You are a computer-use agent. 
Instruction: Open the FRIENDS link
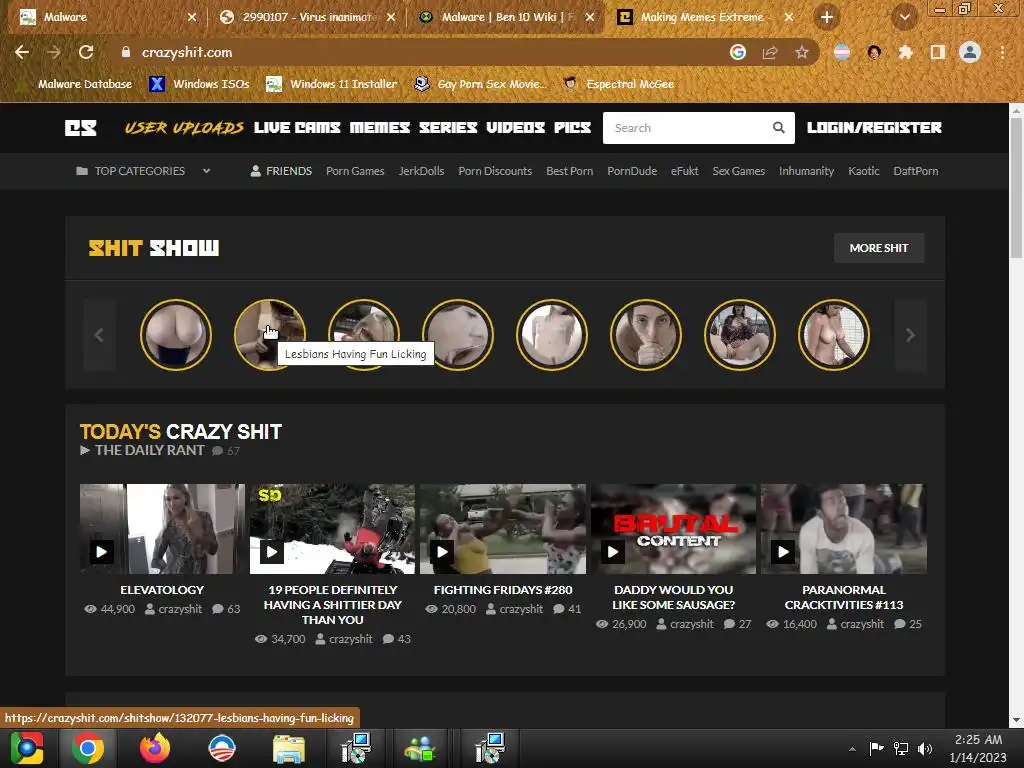[x=281, y=171]
